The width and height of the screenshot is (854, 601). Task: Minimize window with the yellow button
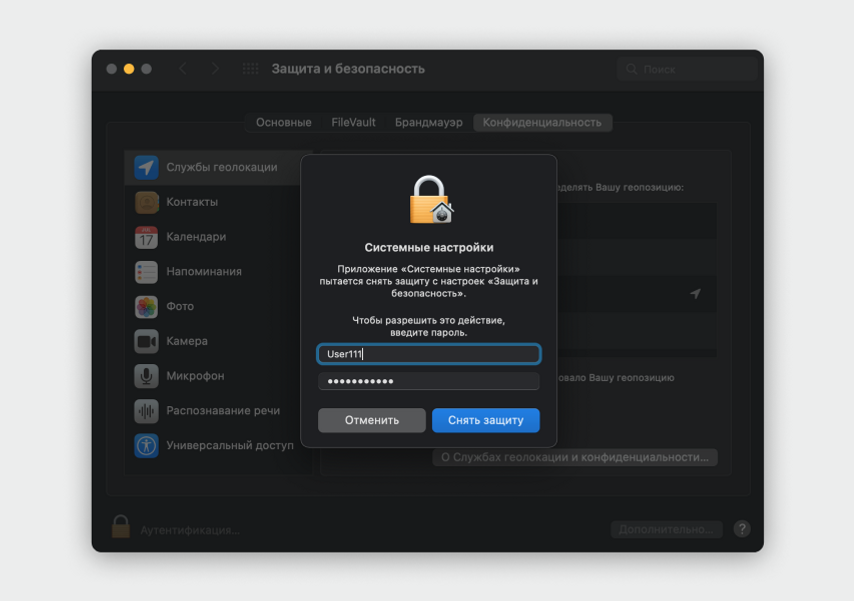[x=129, y=69]
